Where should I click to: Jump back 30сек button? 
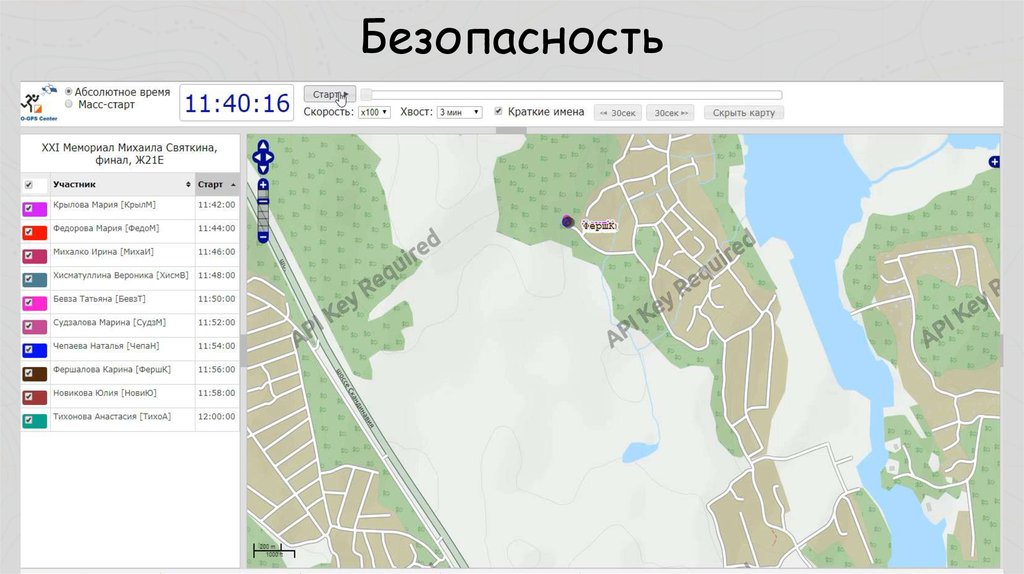(x=618, y=113)
